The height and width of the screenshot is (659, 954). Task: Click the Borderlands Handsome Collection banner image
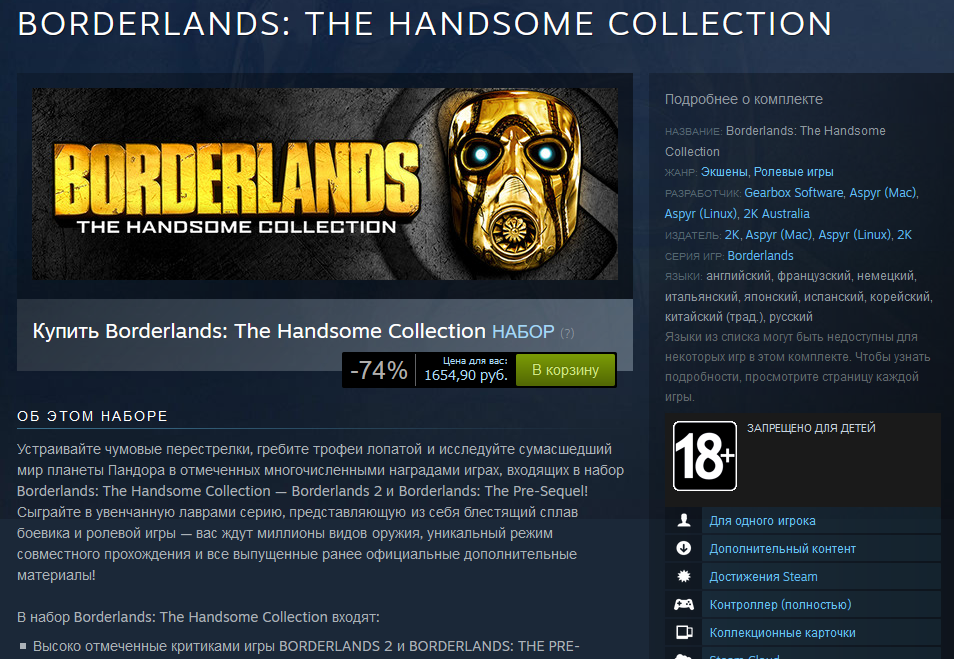(x=325, y=184)
